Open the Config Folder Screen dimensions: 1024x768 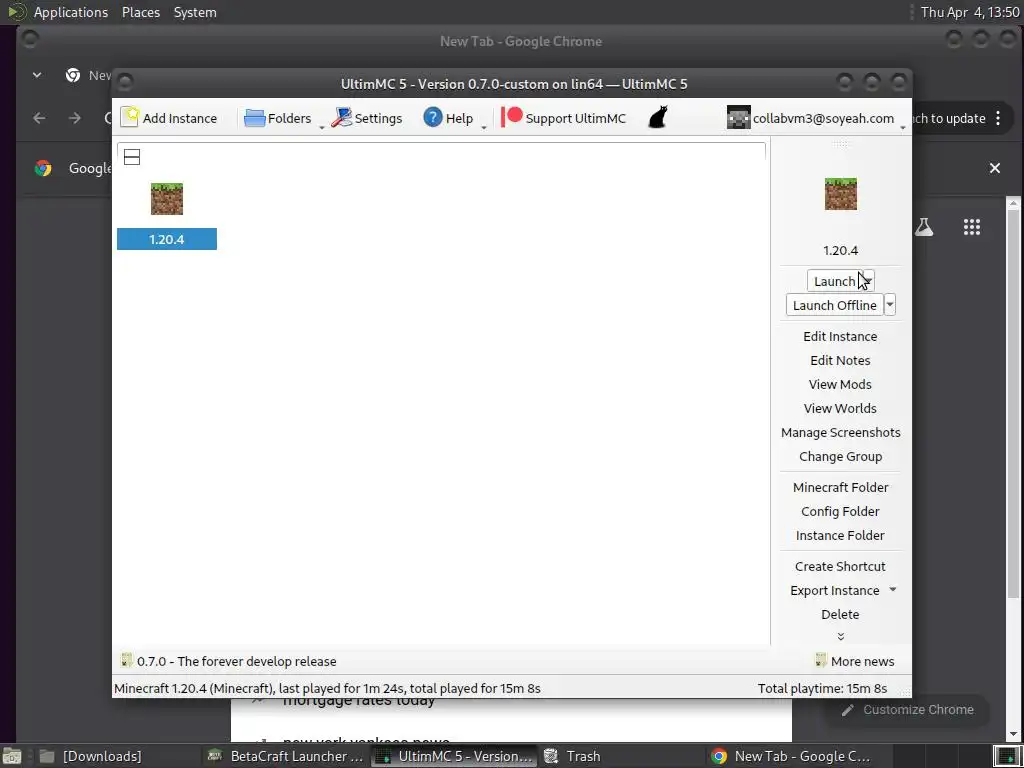click(840, 511)
